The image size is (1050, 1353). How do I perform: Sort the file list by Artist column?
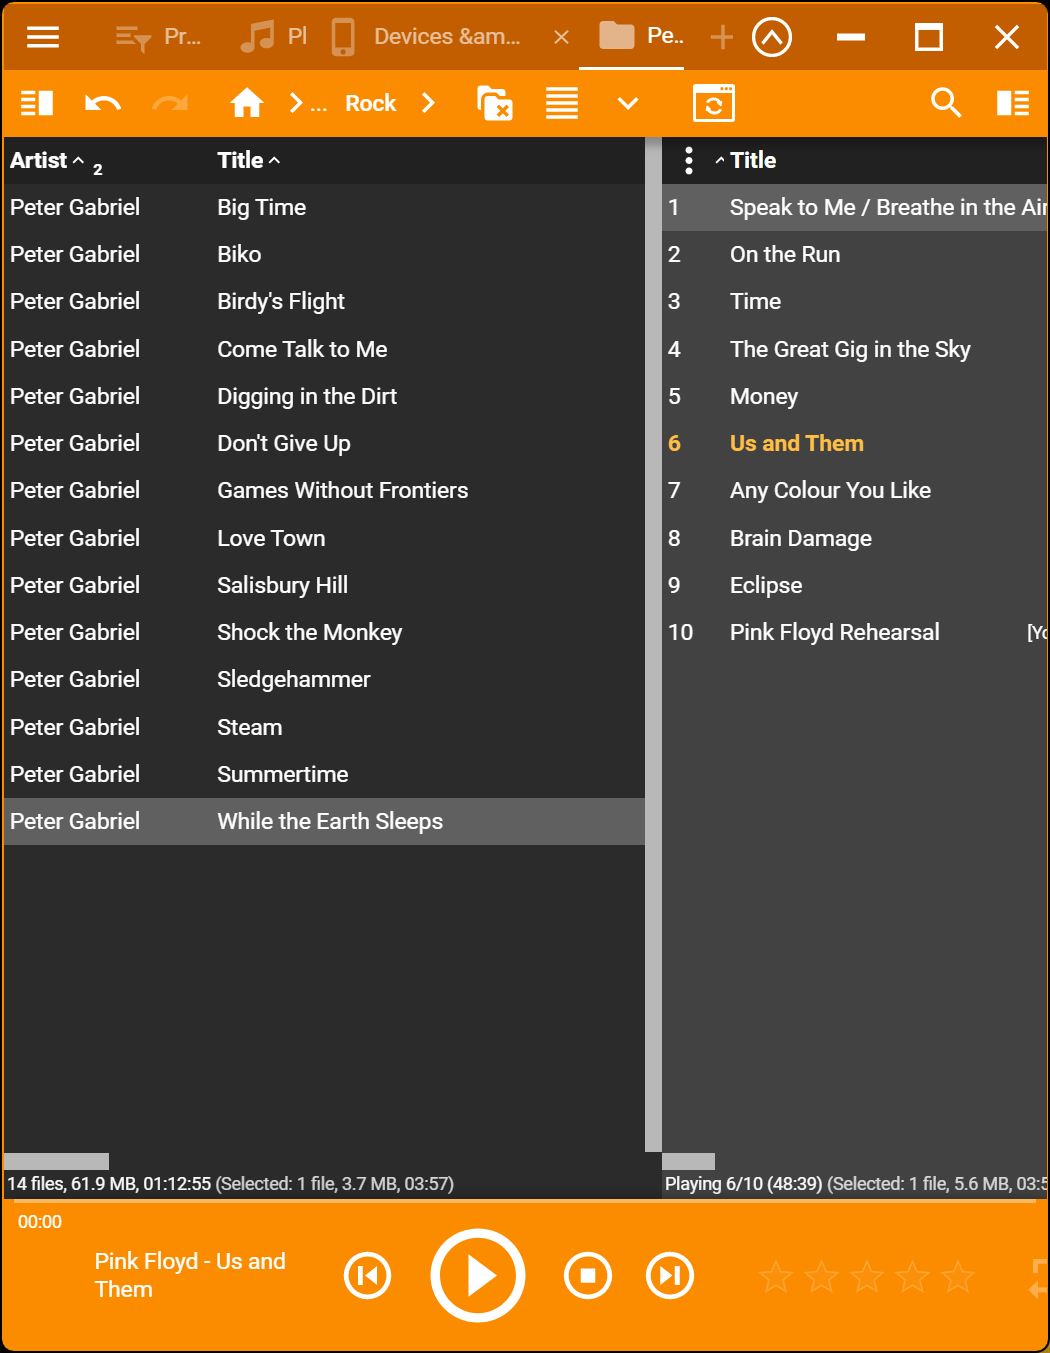click(40, 160)
